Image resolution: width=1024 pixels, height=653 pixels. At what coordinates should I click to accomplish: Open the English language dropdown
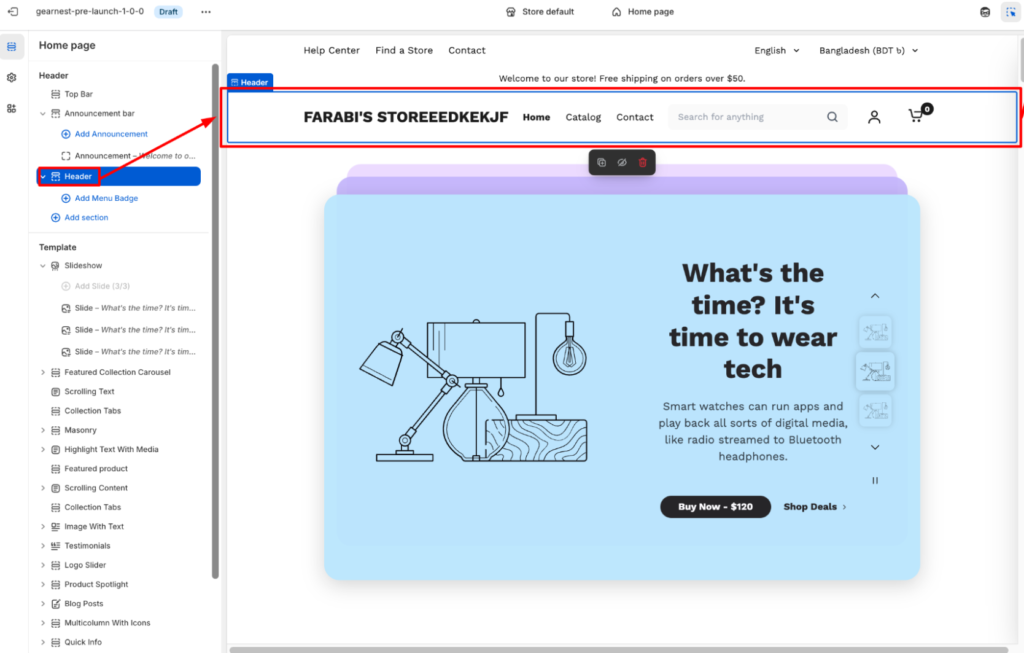(x=777, y=50)
